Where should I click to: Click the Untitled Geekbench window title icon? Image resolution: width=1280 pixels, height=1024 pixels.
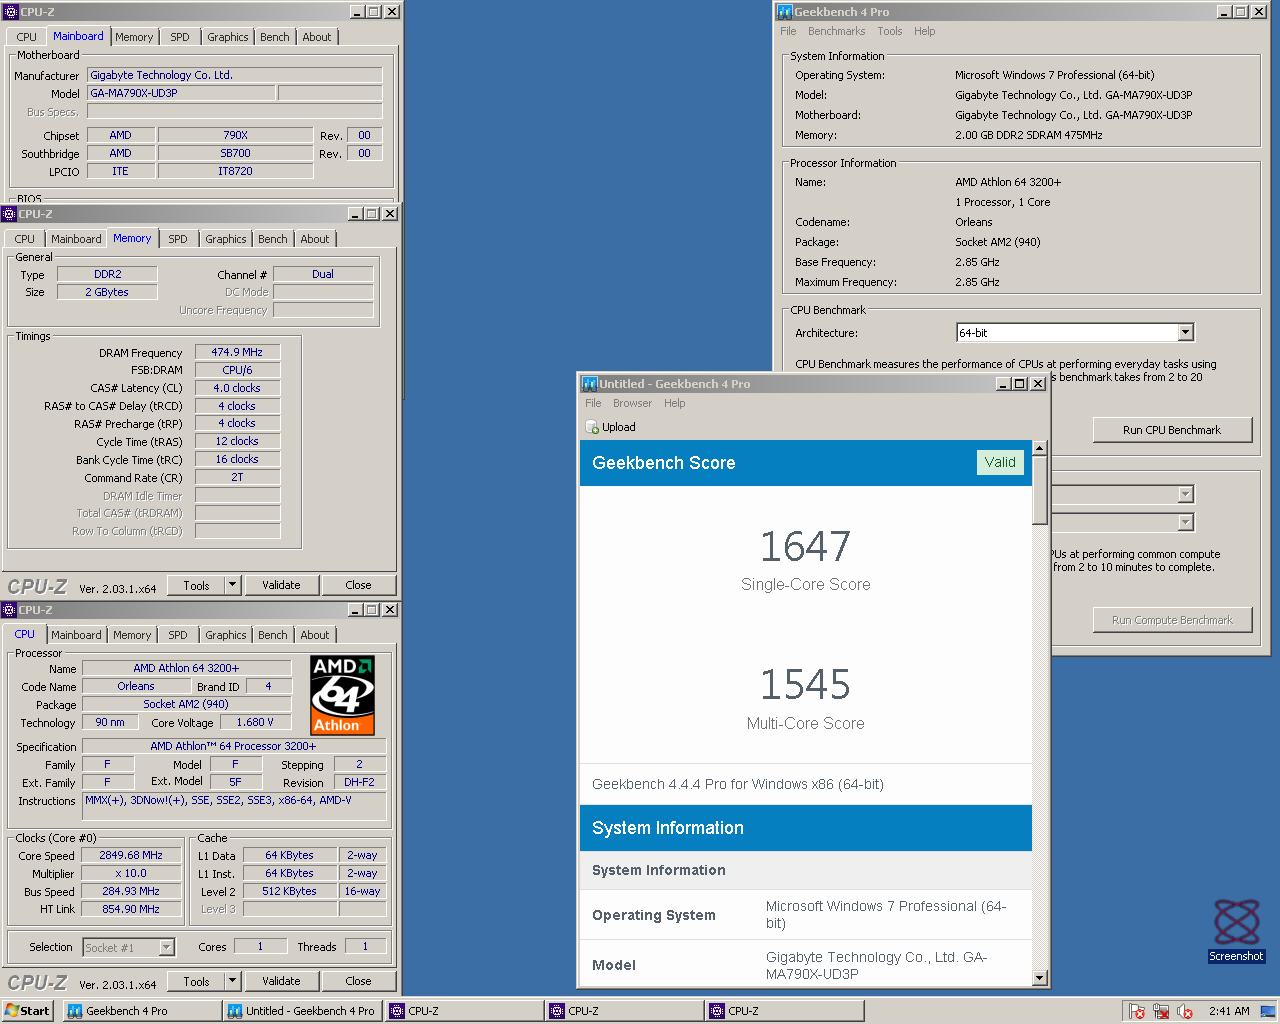pyautogui.click(x=590, y=384)
